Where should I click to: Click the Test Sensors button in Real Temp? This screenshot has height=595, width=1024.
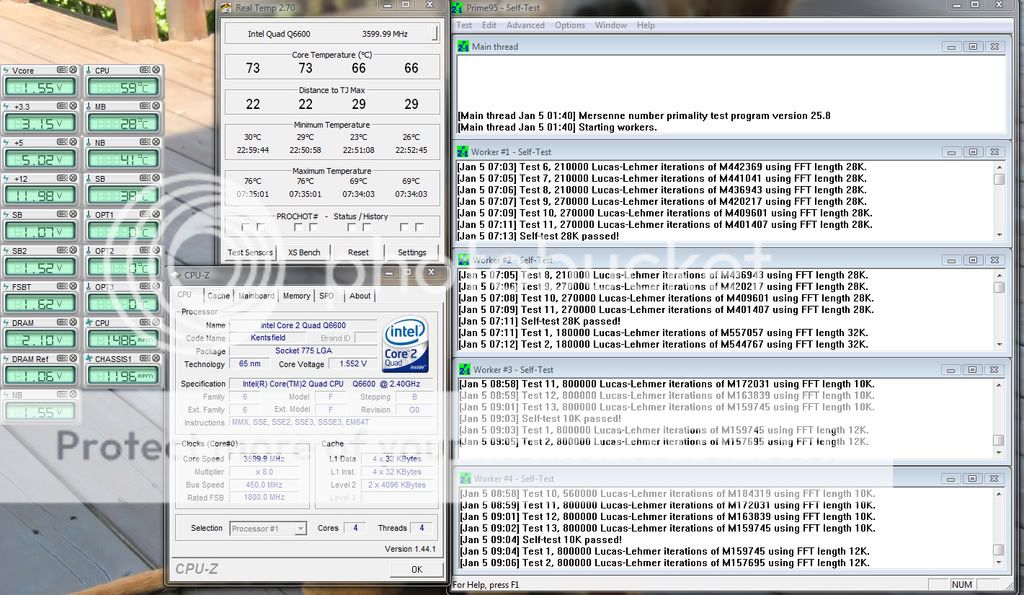point(250,252)
